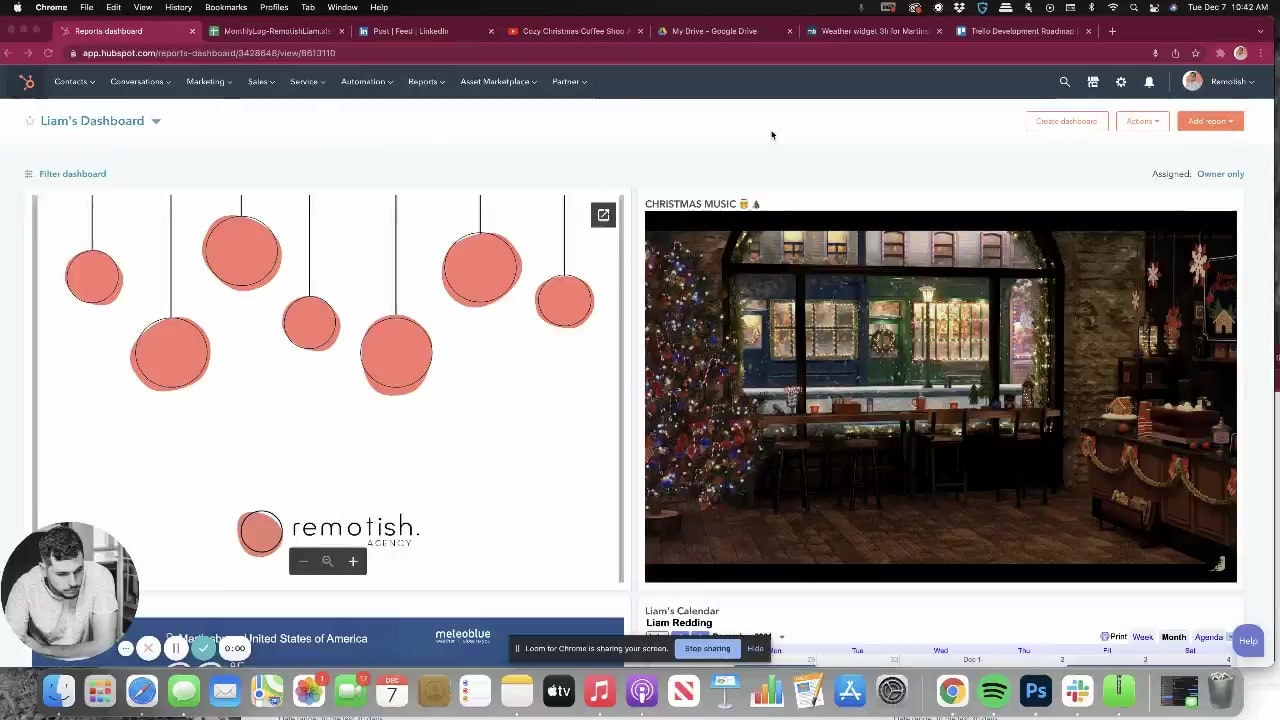Click the Owner only assigned link

coord(1221,174)
